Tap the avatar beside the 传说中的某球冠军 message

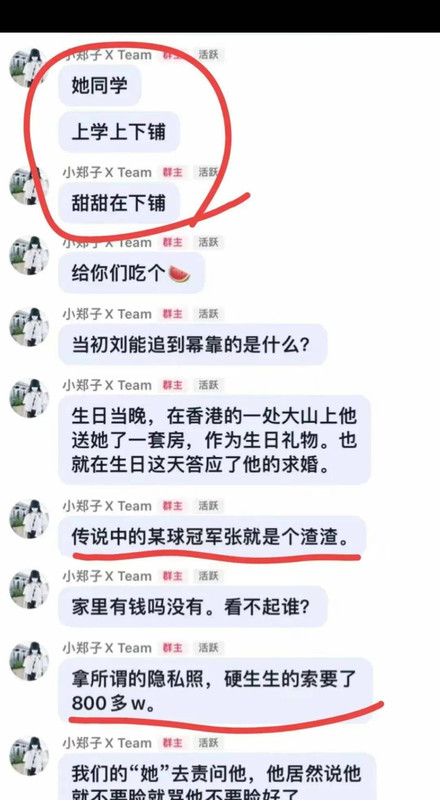[29, 519]
